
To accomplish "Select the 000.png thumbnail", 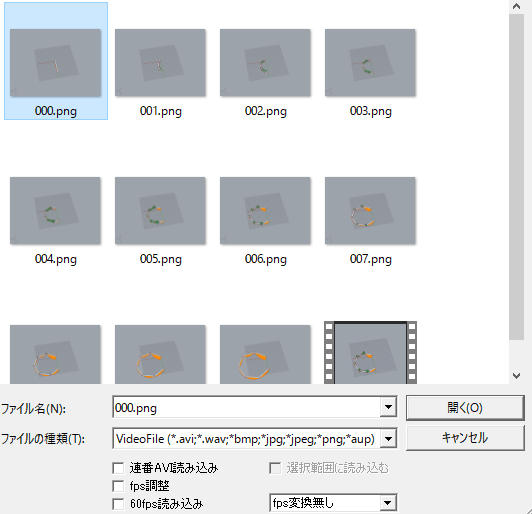I will pos(55,63).
